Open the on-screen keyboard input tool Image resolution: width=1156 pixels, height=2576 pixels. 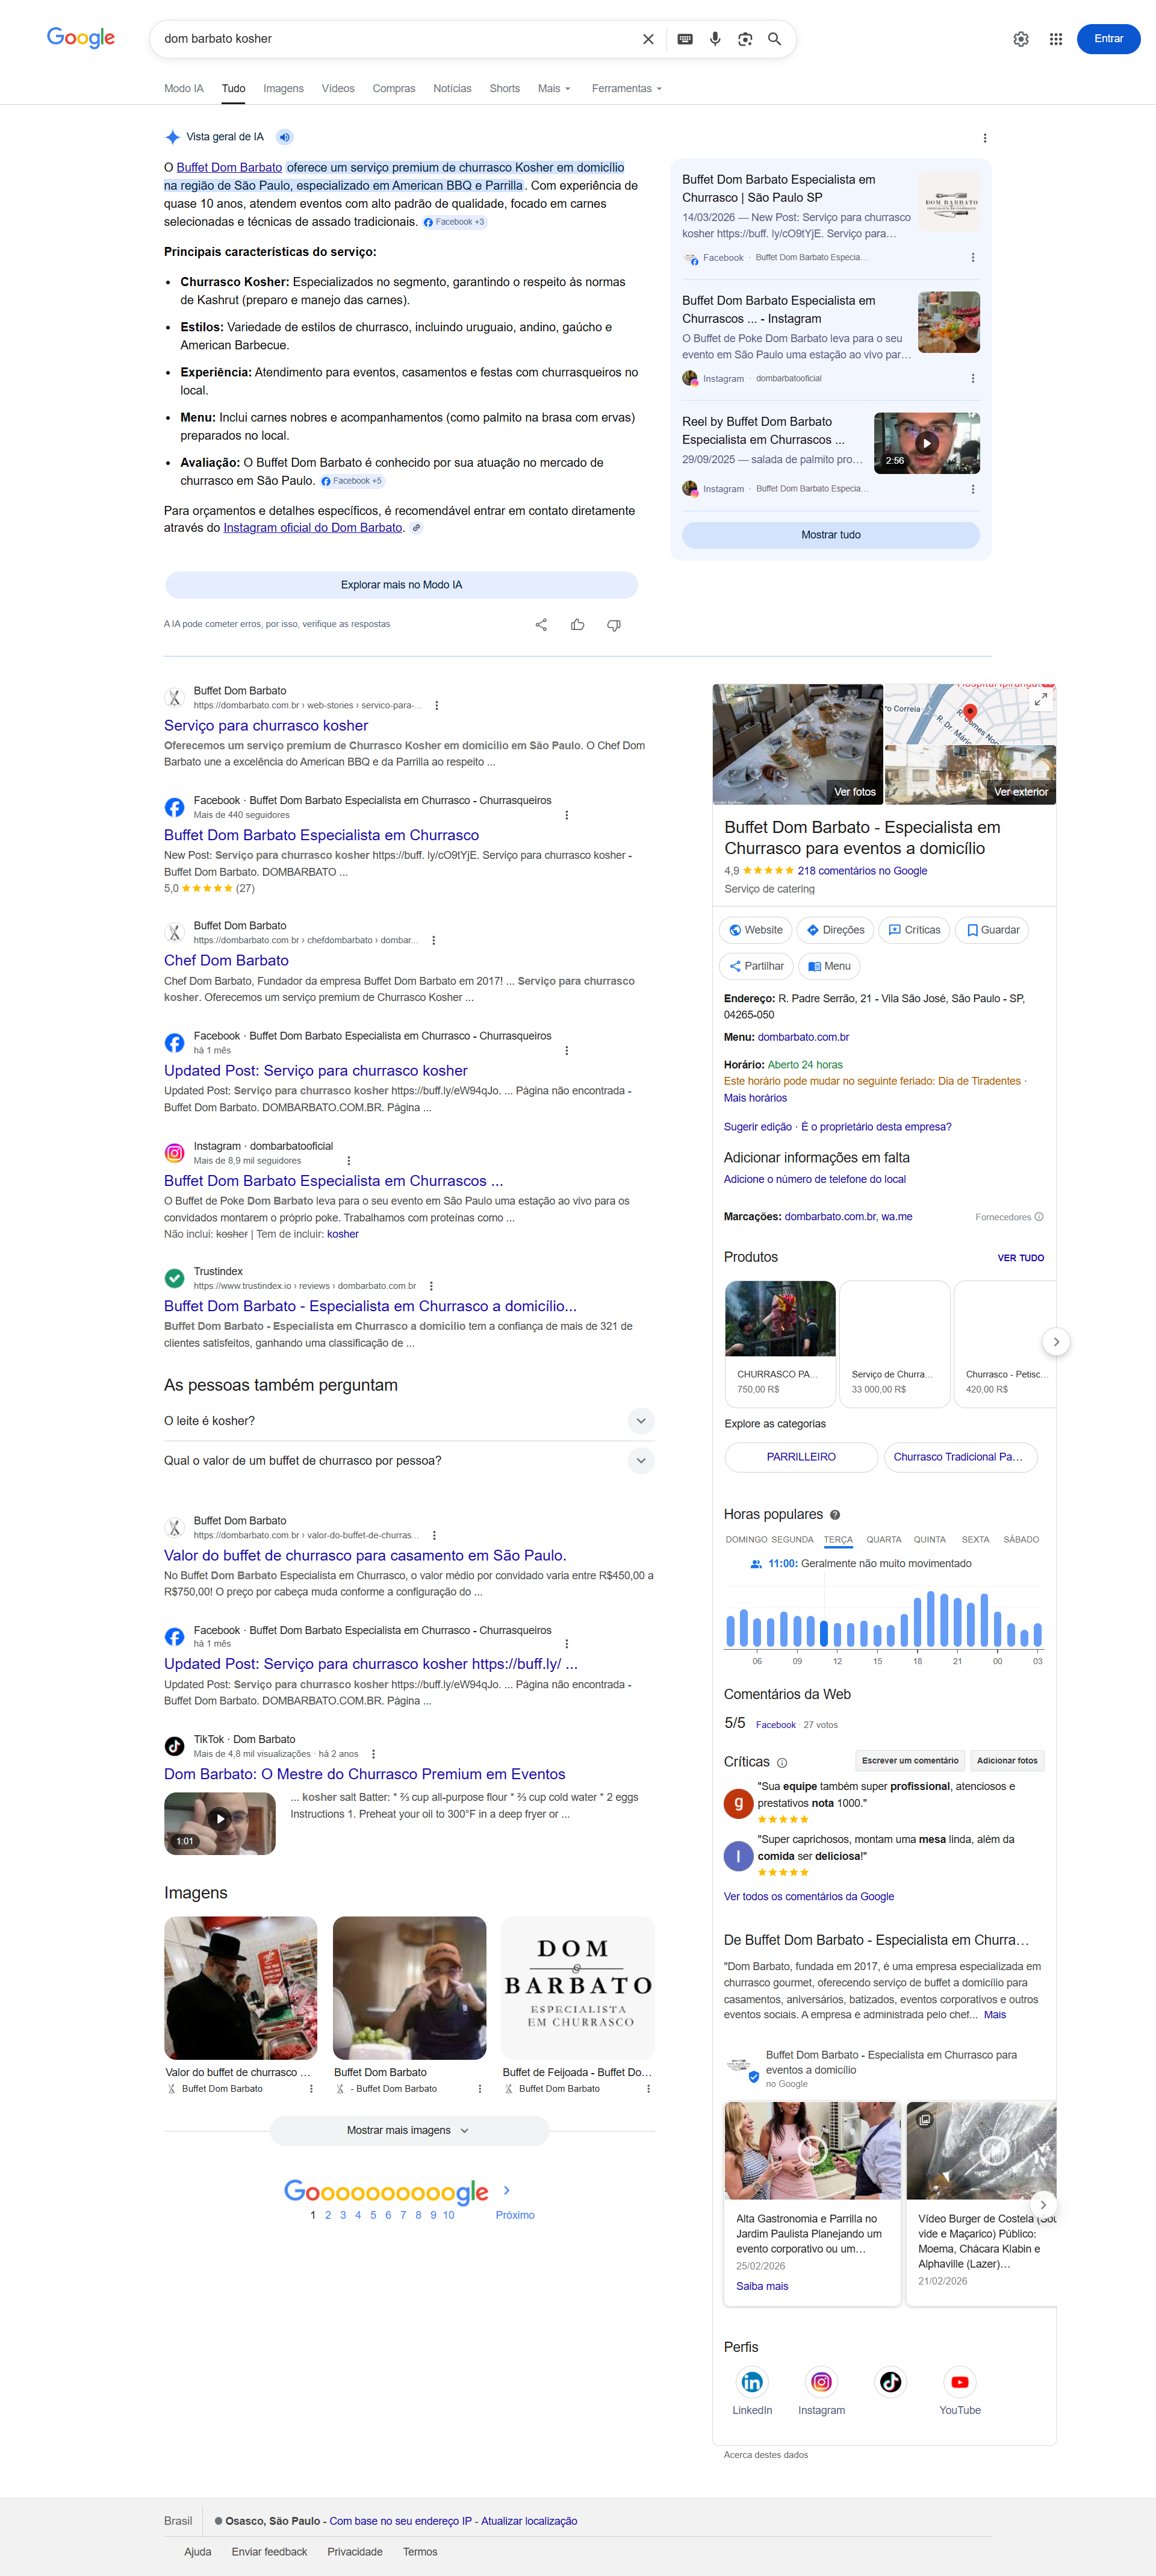[685, 39]
